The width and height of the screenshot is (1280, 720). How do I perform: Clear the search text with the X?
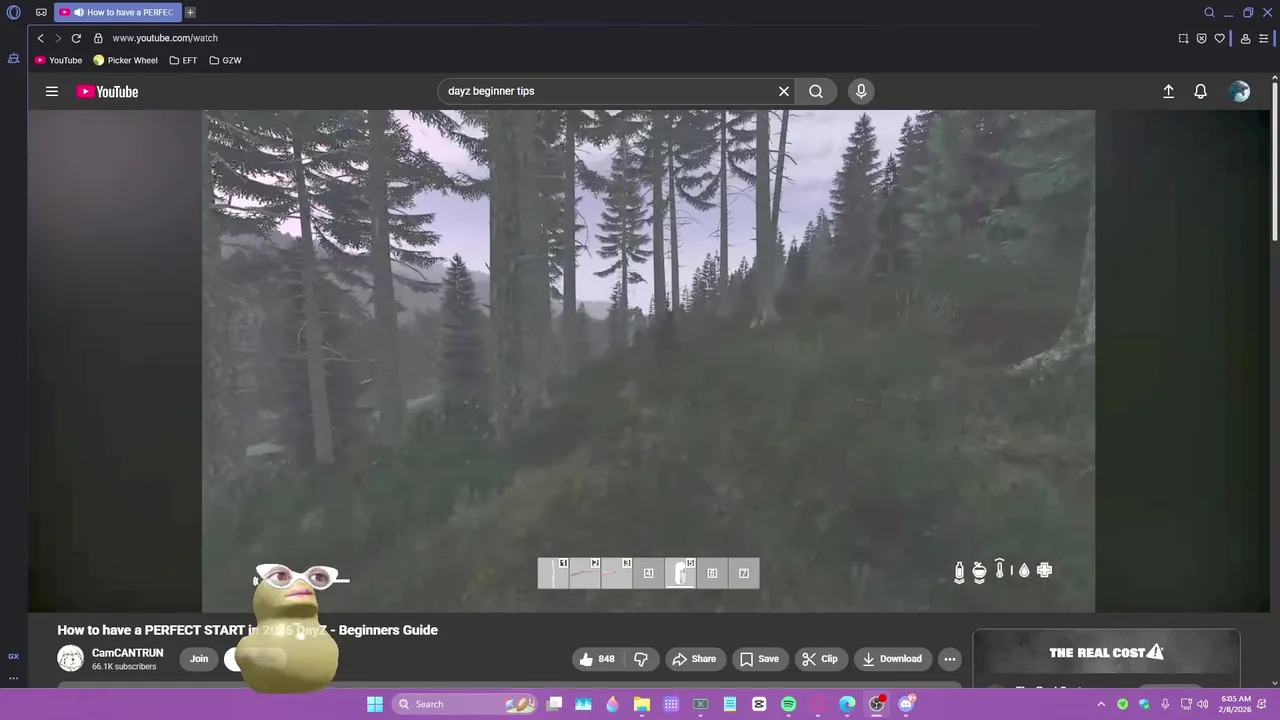[x=784, y=91]
